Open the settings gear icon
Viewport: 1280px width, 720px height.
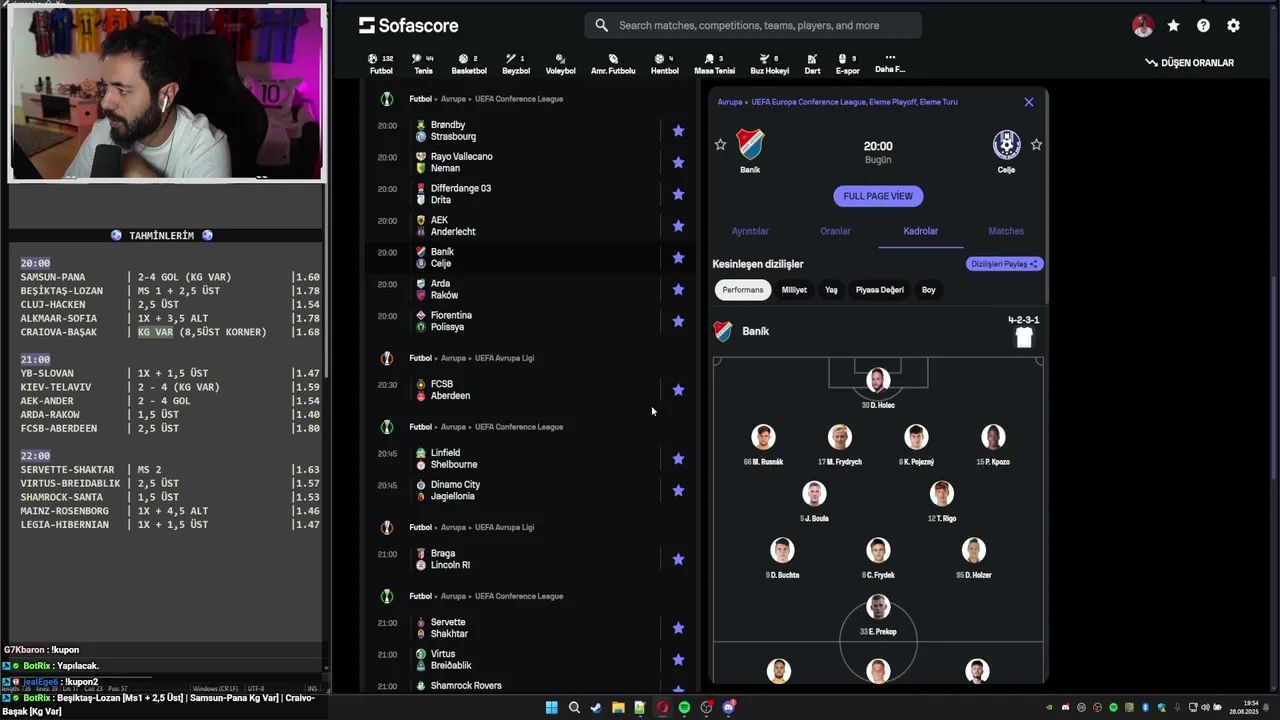(1233, 26)
